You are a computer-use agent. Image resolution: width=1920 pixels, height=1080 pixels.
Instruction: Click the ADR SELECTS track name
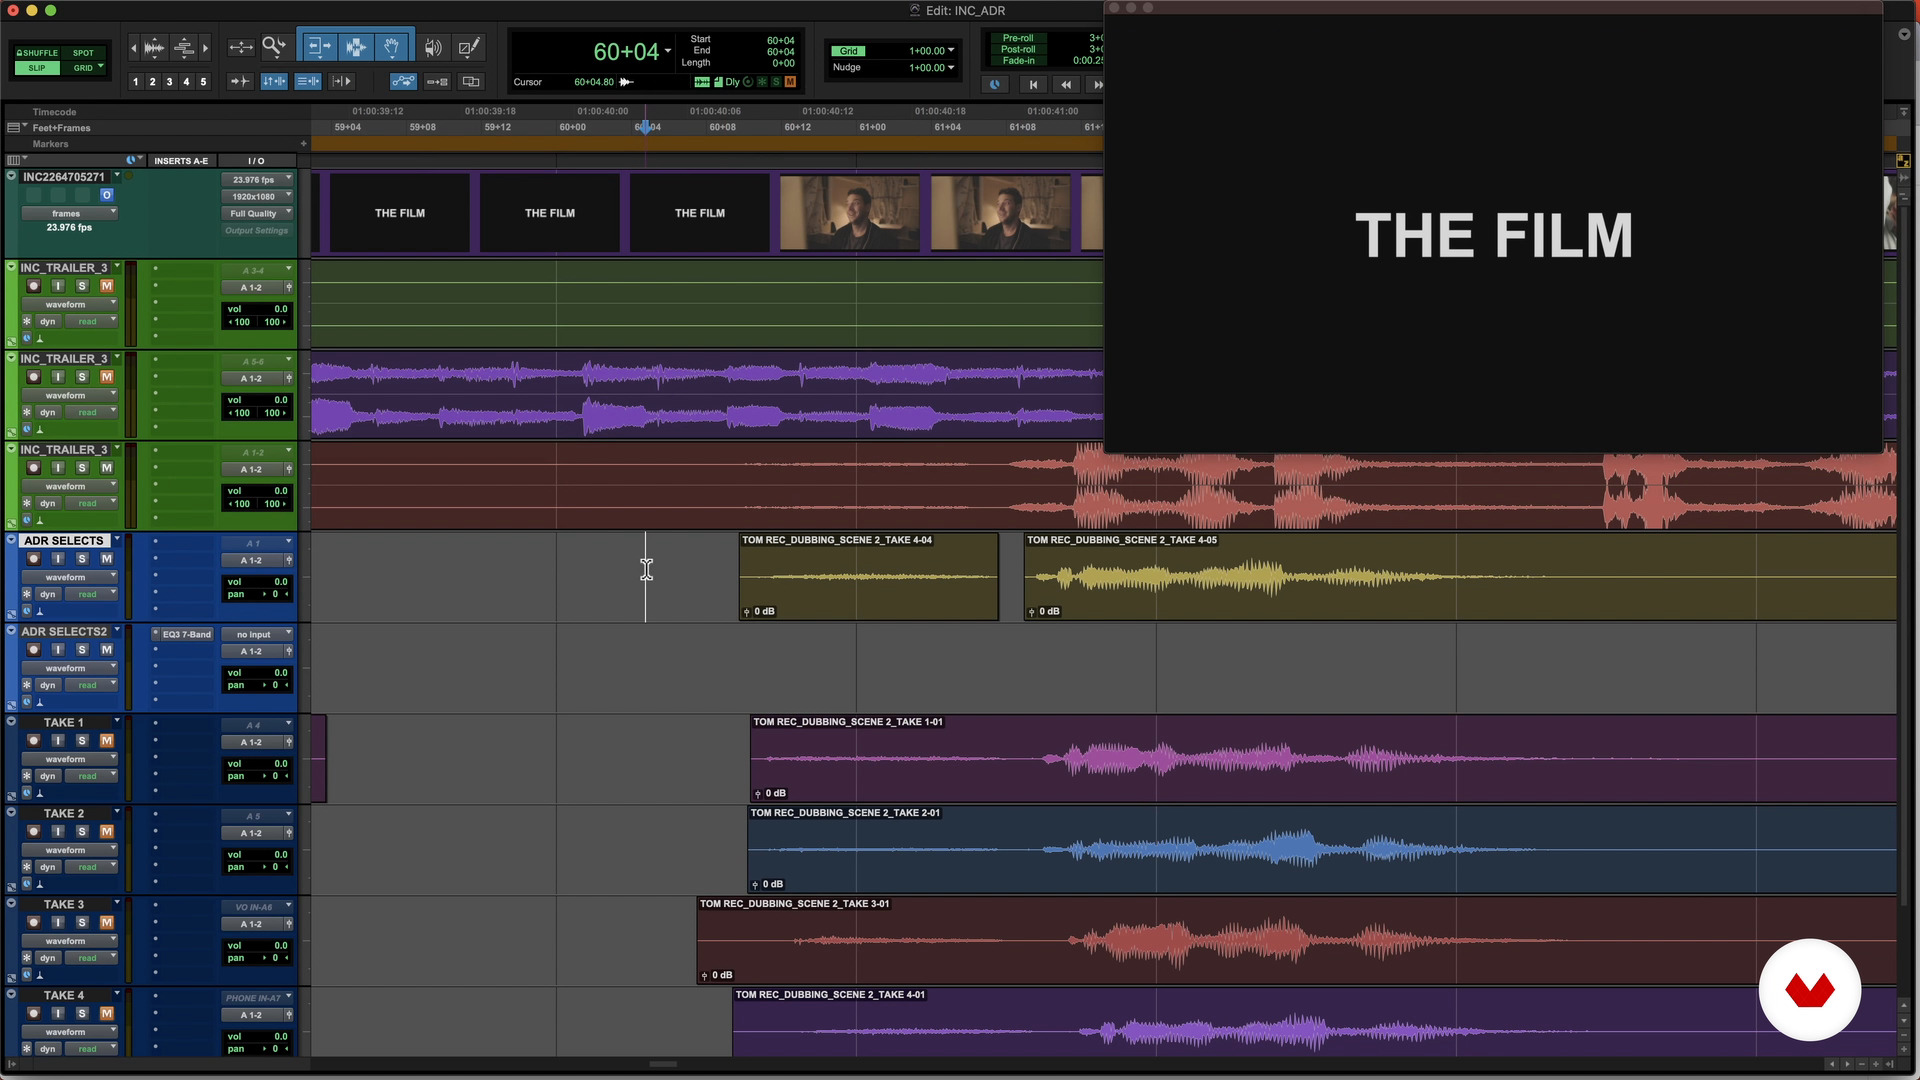63,541
